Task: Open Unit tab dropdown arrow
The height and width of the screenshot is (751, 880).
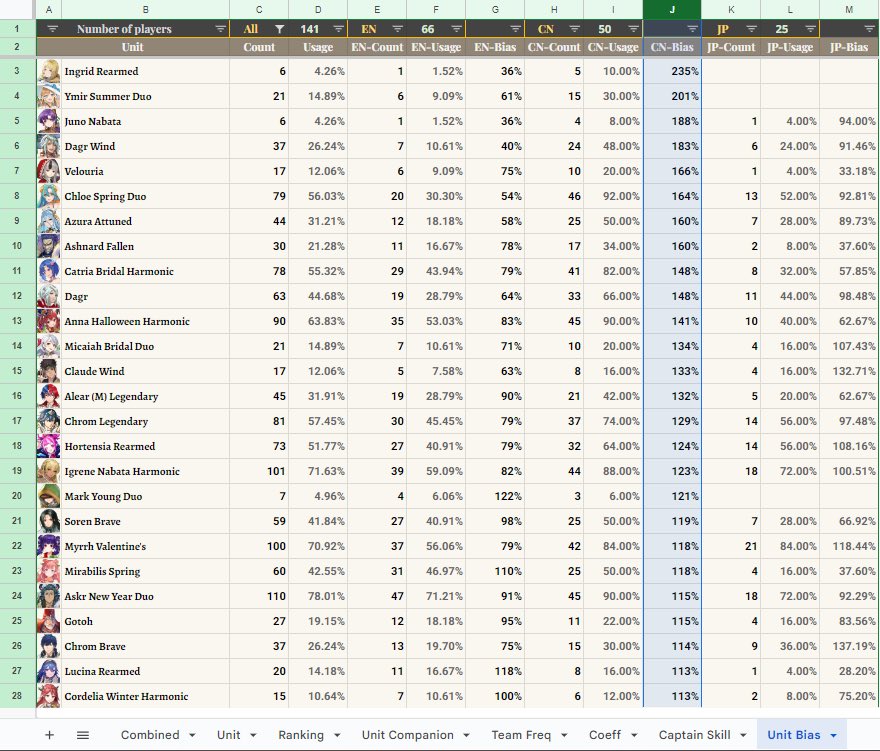Action: click(253, 735)
